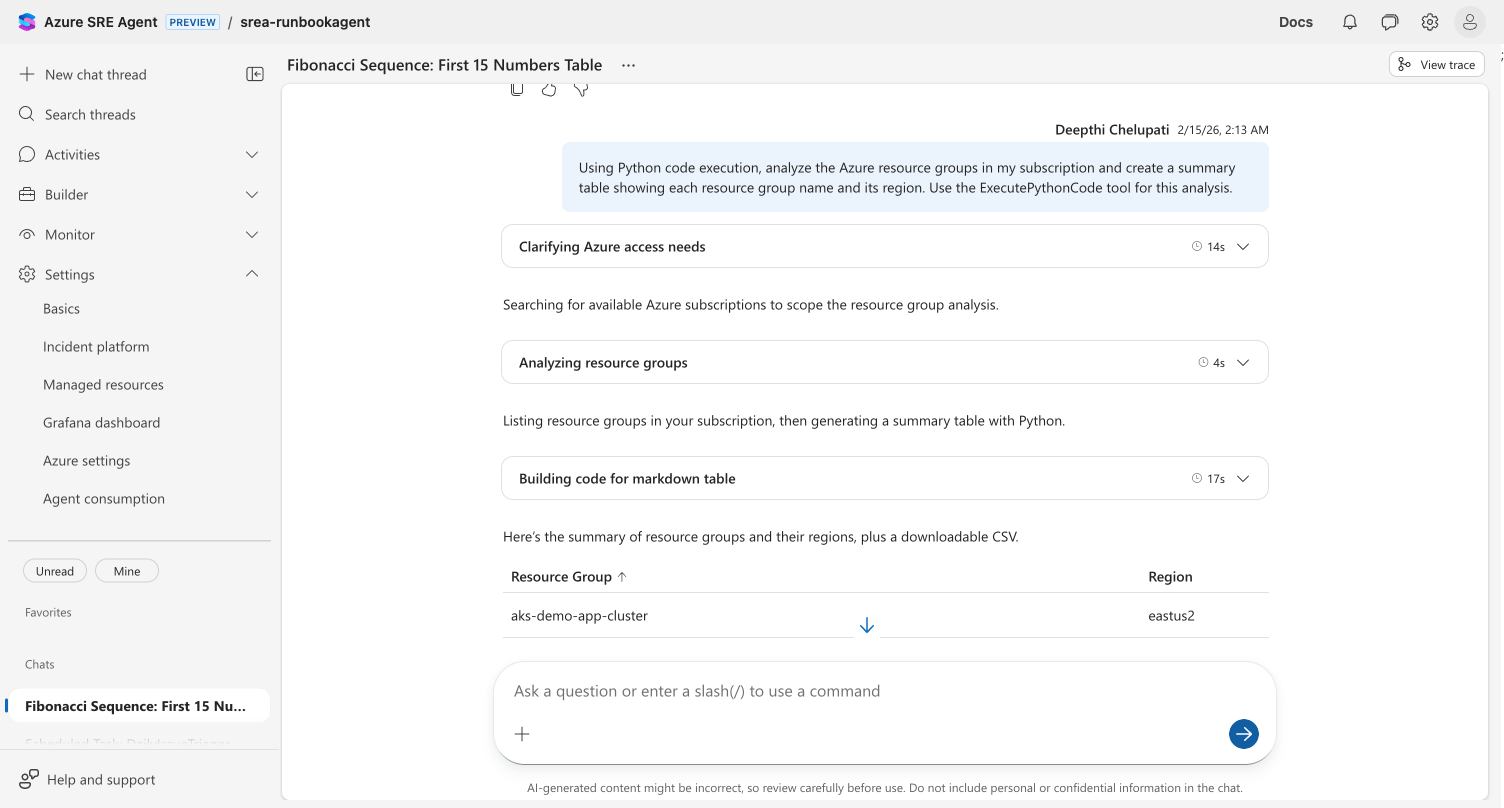Toggle the Mine filter chip

127,571
